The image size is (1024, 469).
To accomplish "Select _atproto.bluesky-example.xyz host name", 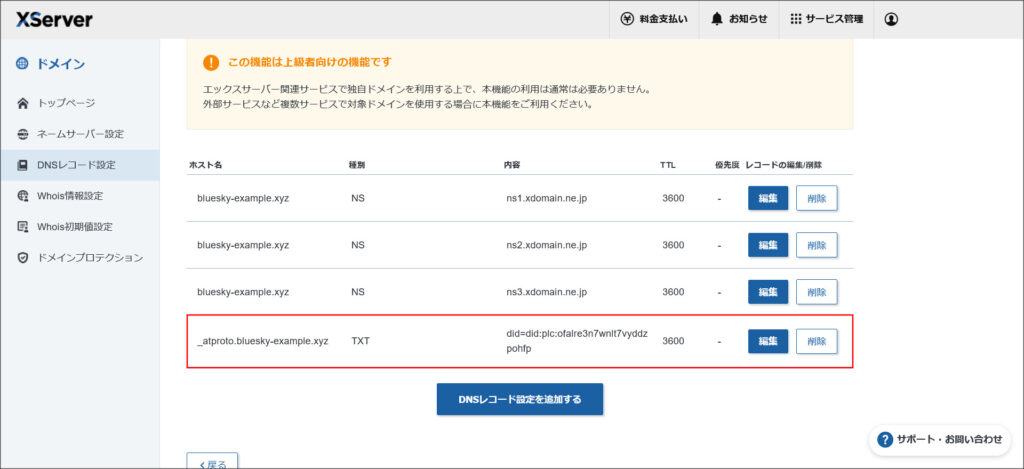I will (x=263, y=341).
